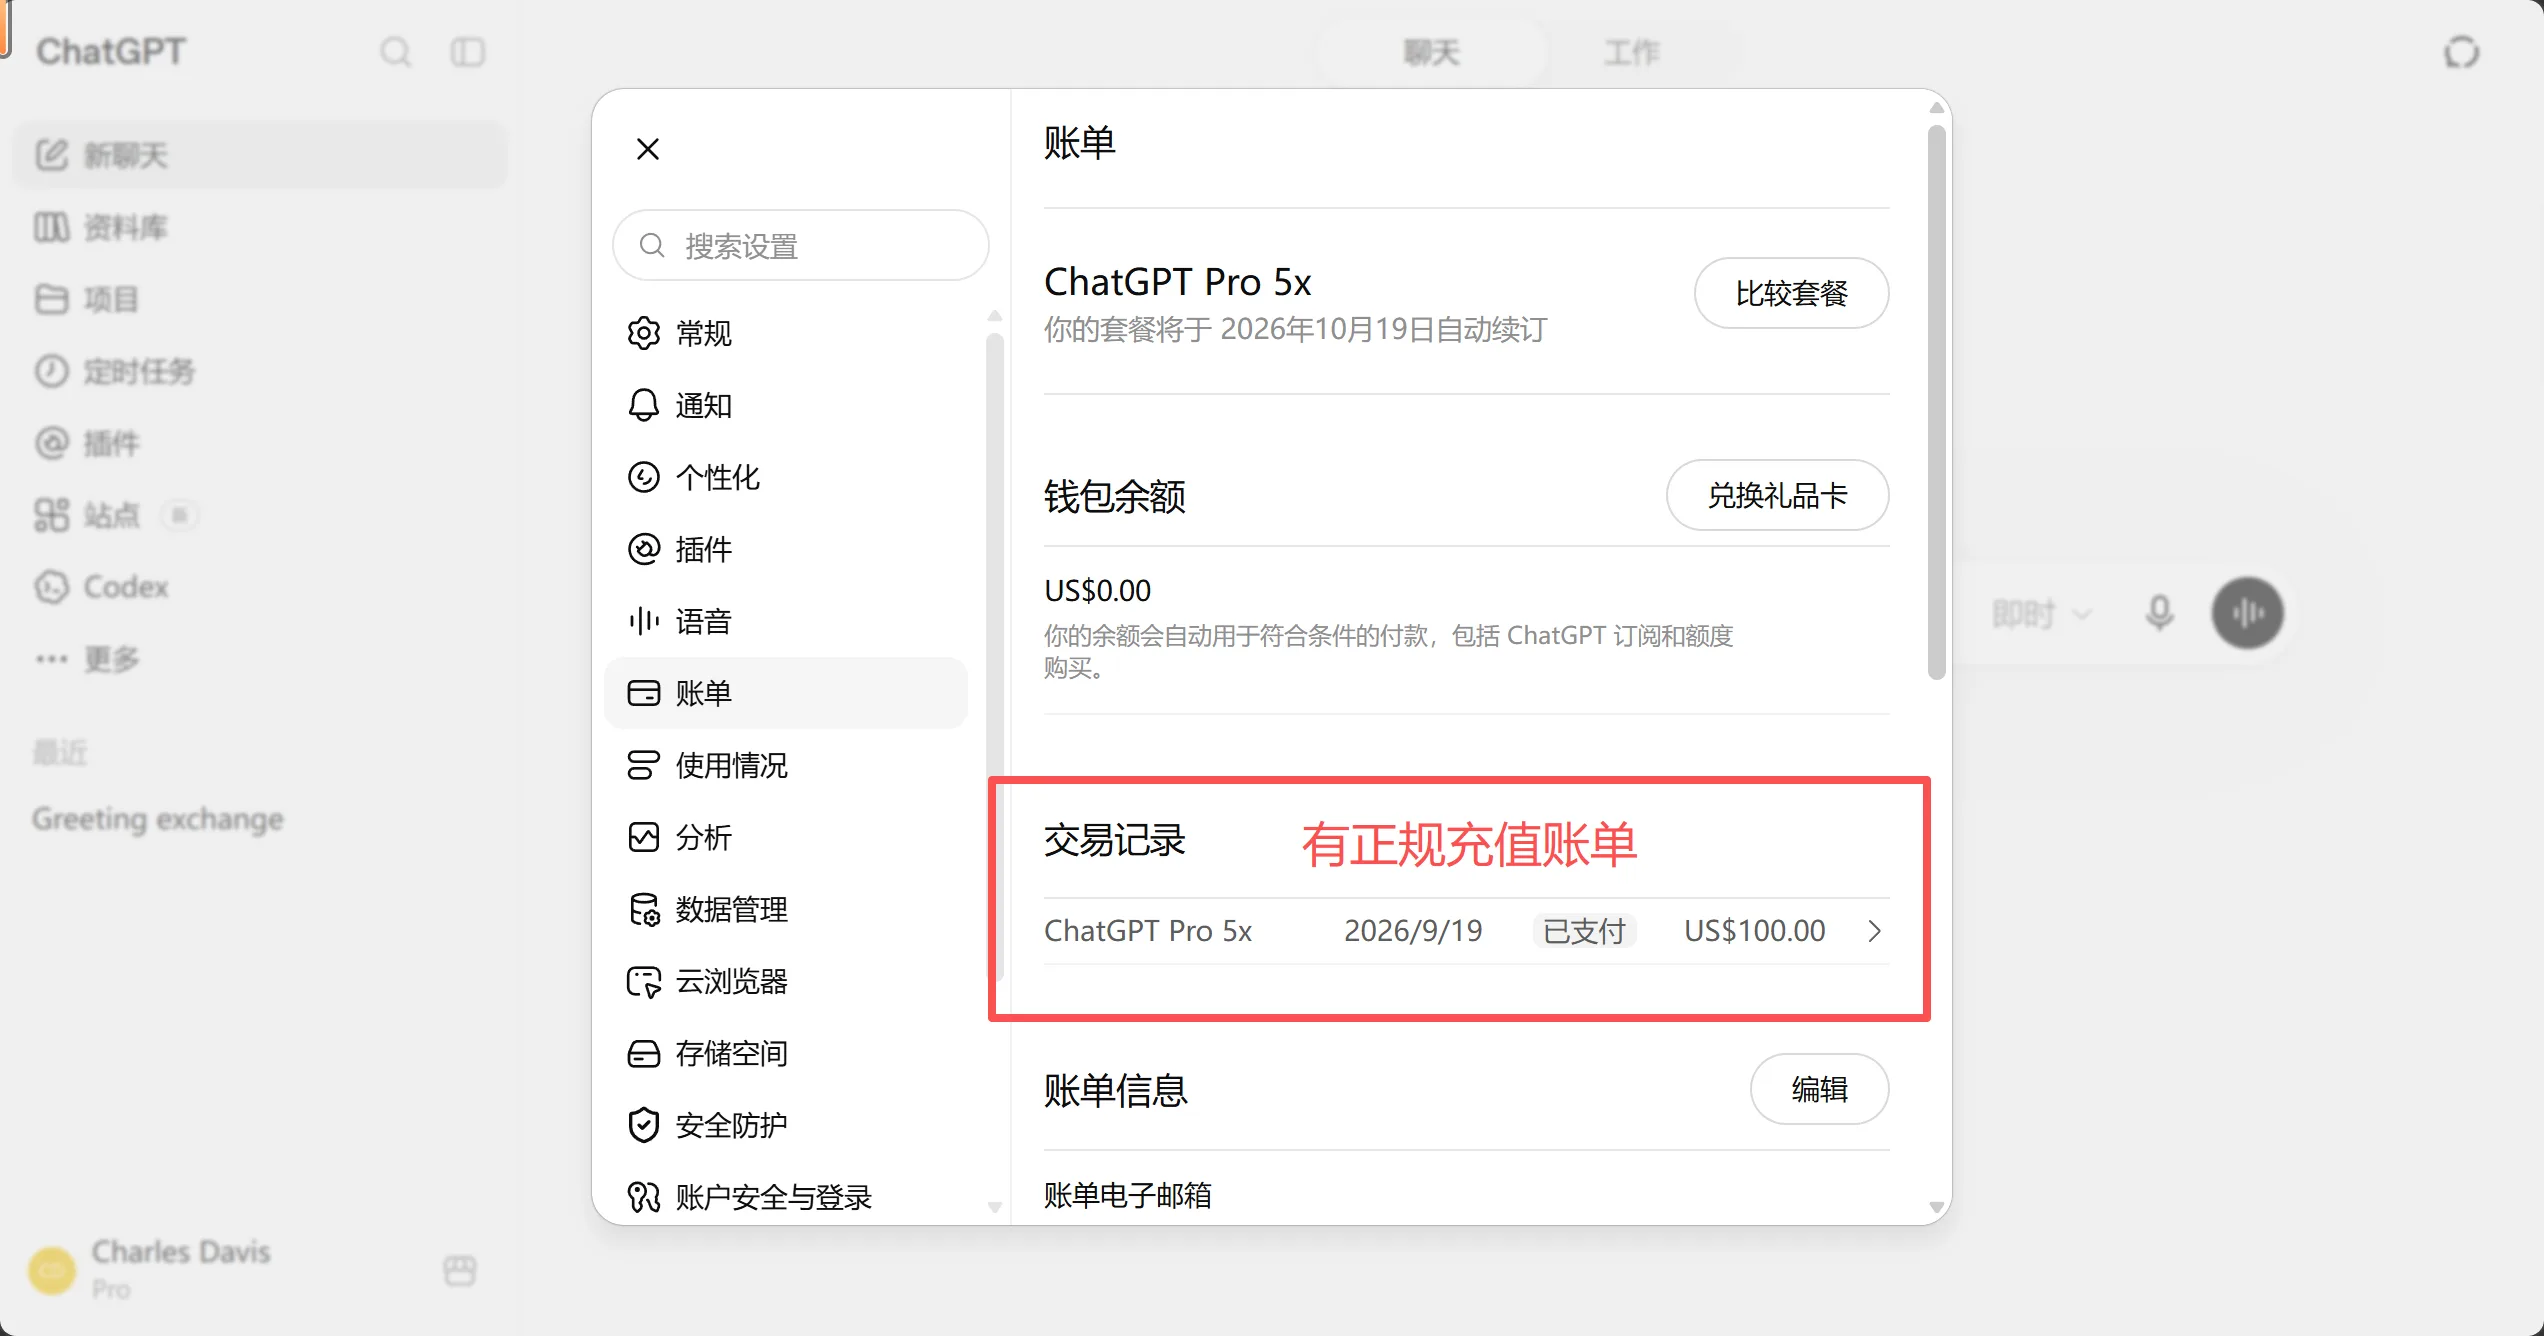
Task: Start a 新聊天 new chat
Action: tap(260, 155)
